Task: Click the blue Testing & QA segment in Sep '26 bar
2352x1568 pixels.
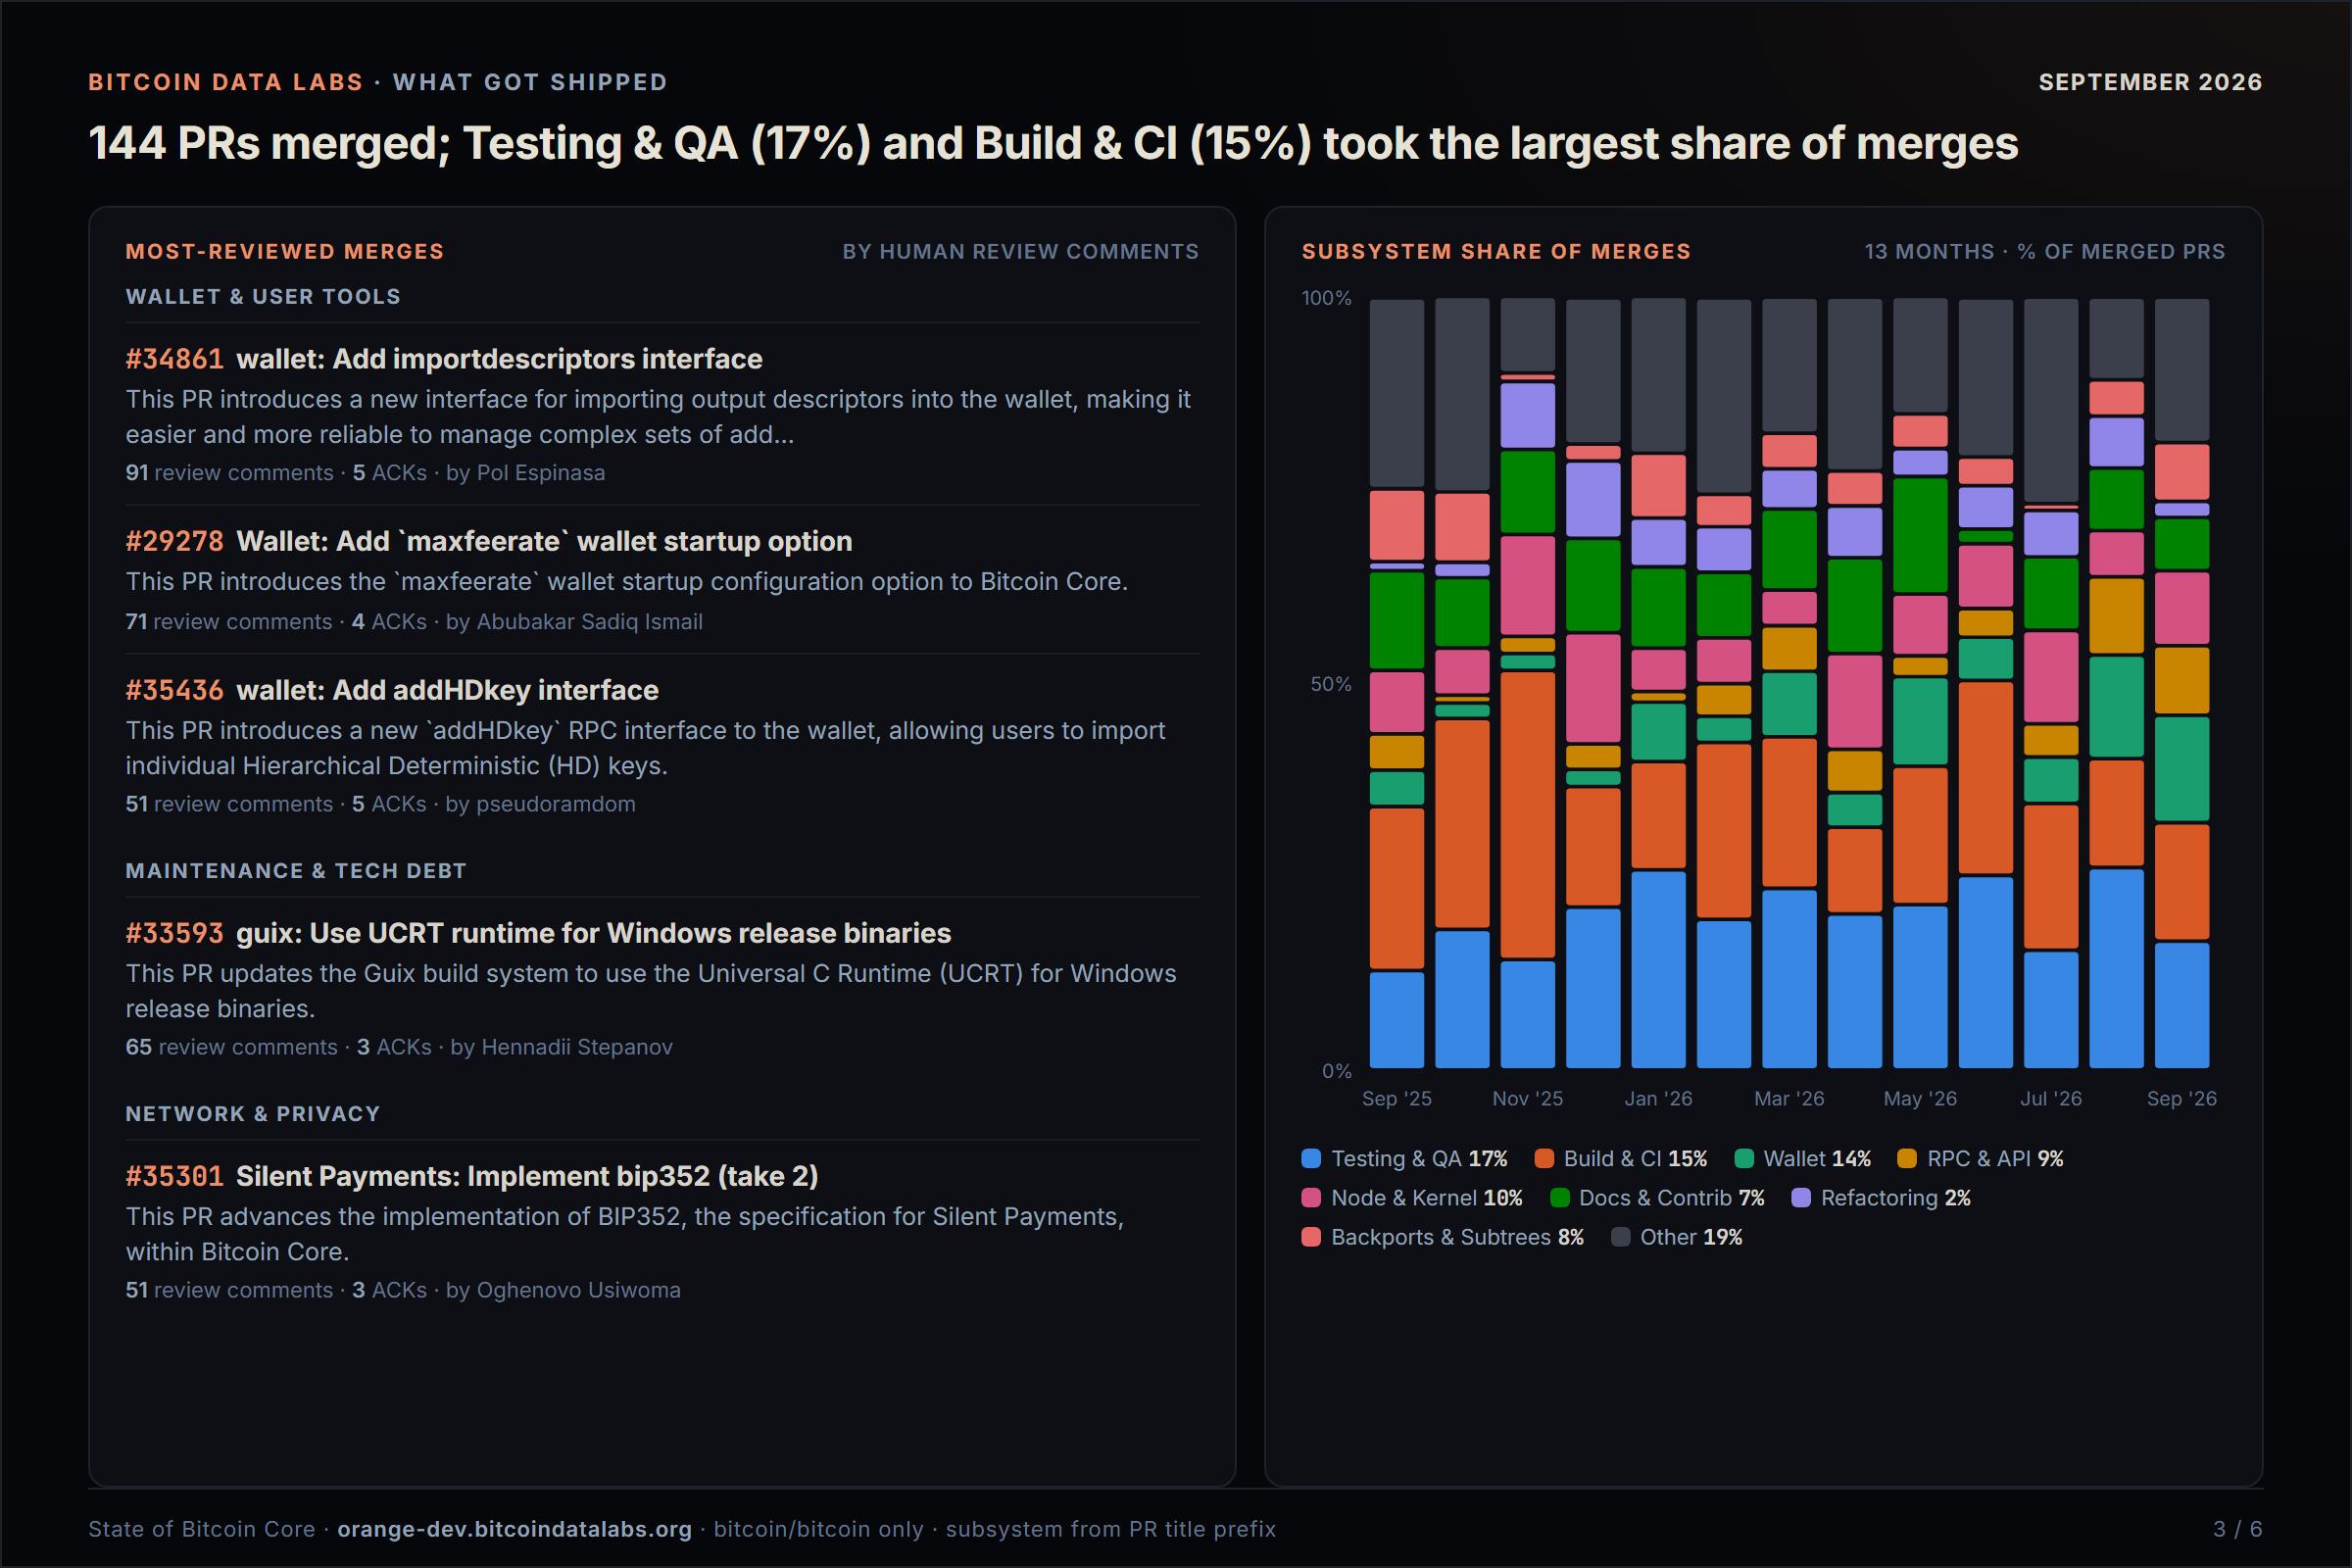Action: click(x=2182, y=1005)
